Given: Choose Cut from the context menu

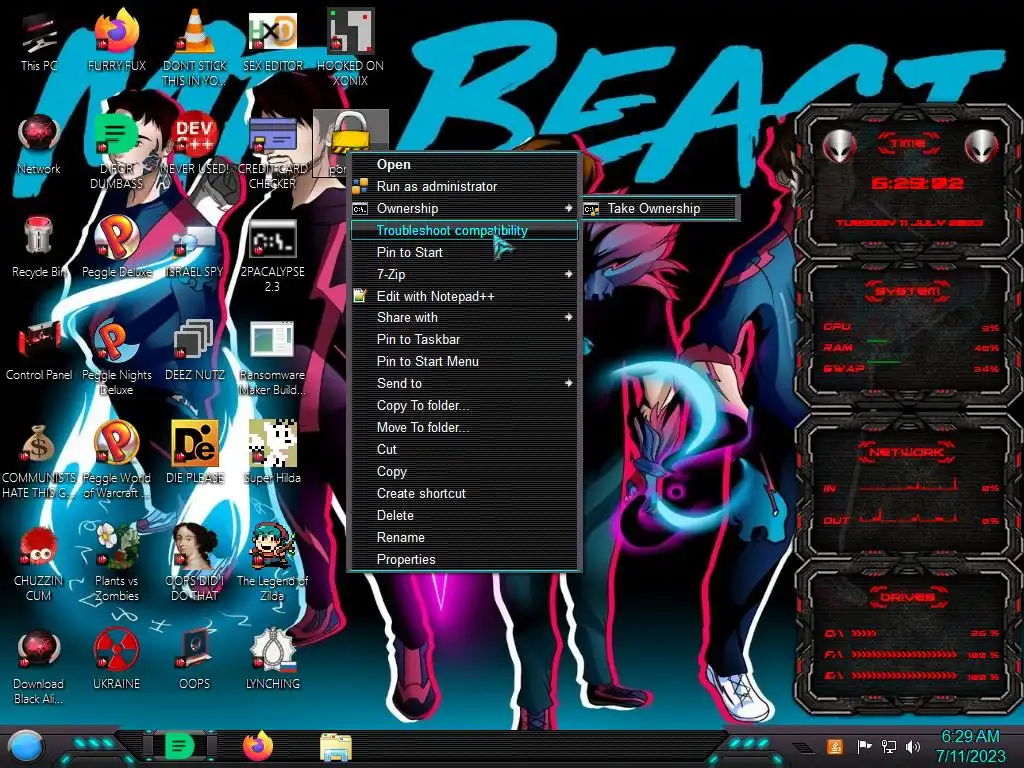Looking at the screenshot, I should (464, 449).
